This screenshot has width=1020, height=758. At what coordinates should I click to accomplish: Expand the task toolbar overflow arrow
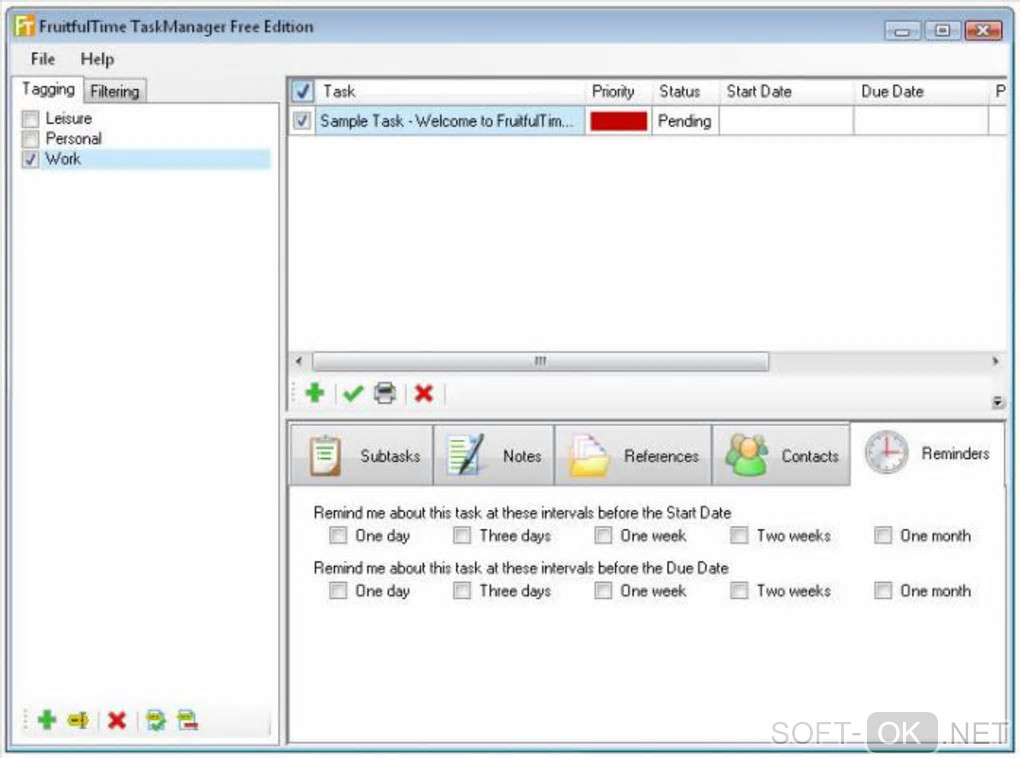pos(997,402)
